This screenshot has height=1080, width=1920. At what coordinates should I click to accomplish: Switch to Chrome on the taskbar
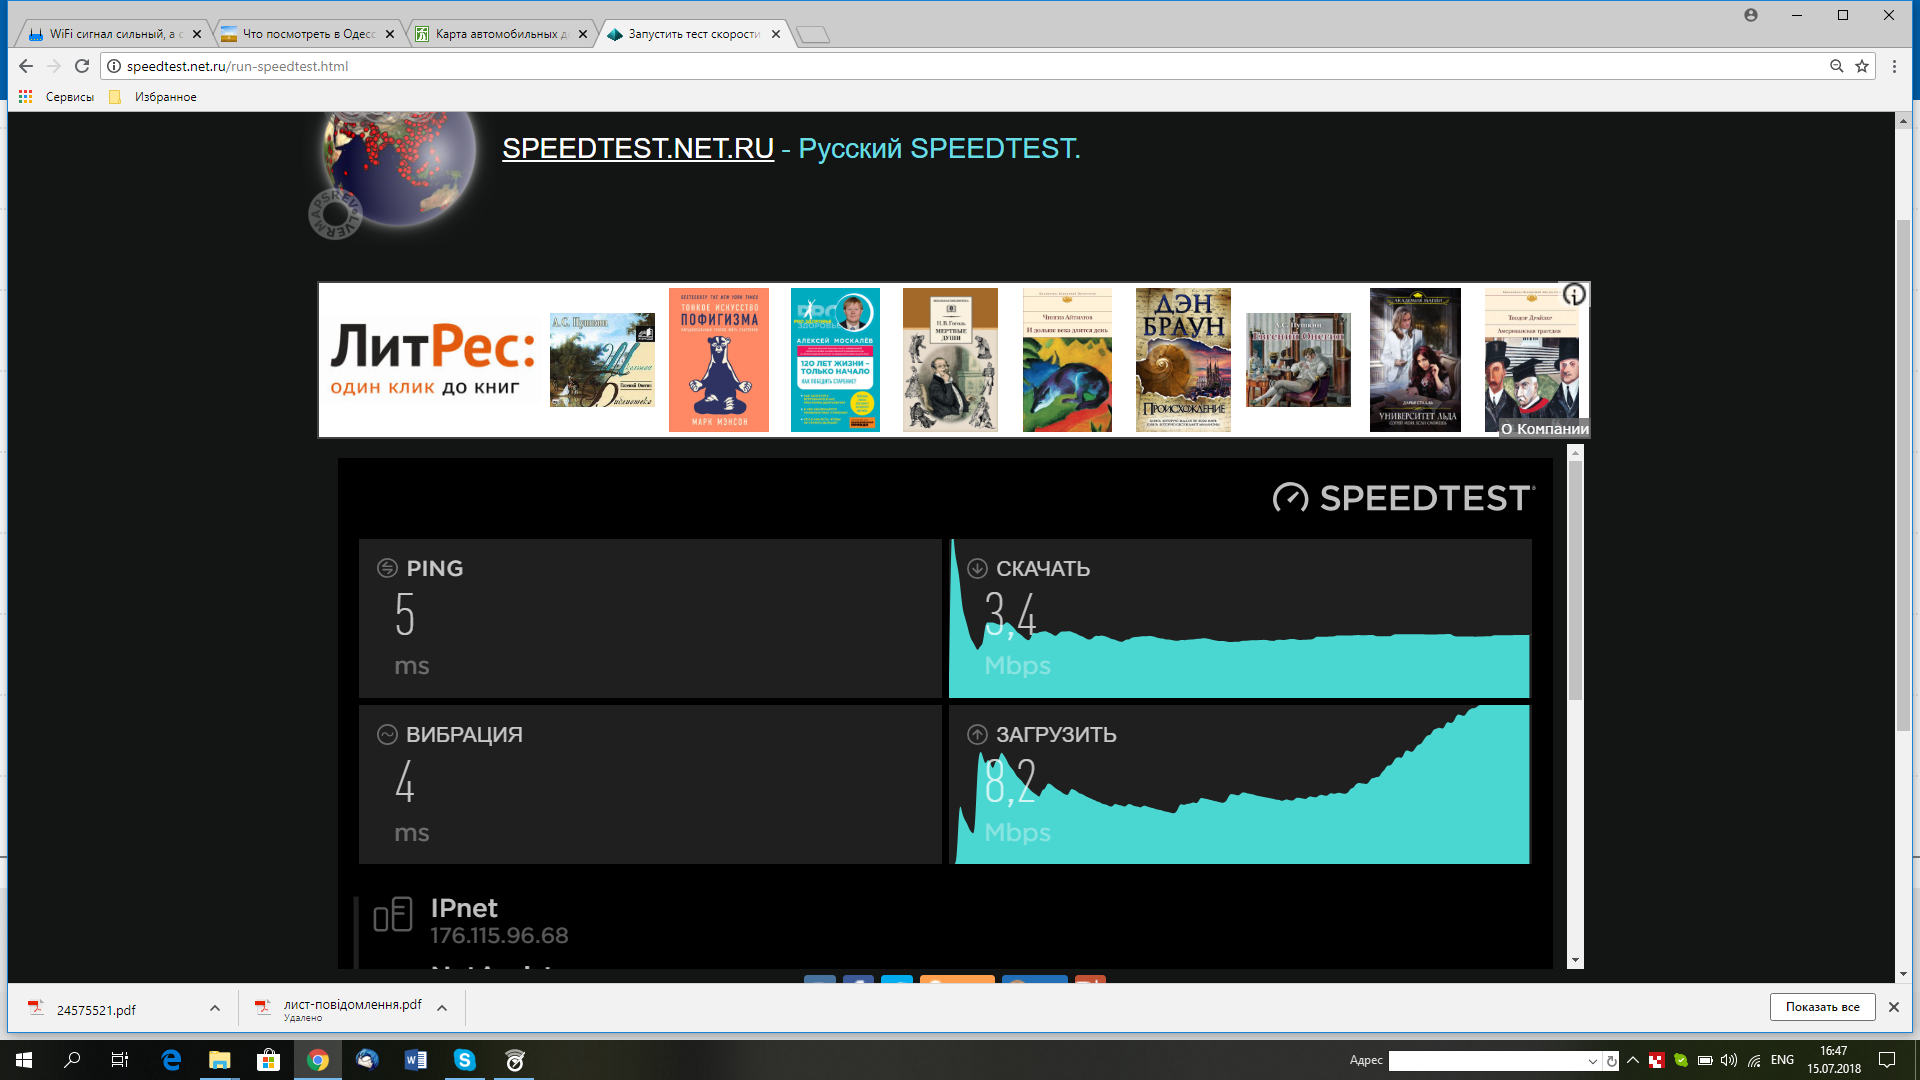pos(317,1060)
